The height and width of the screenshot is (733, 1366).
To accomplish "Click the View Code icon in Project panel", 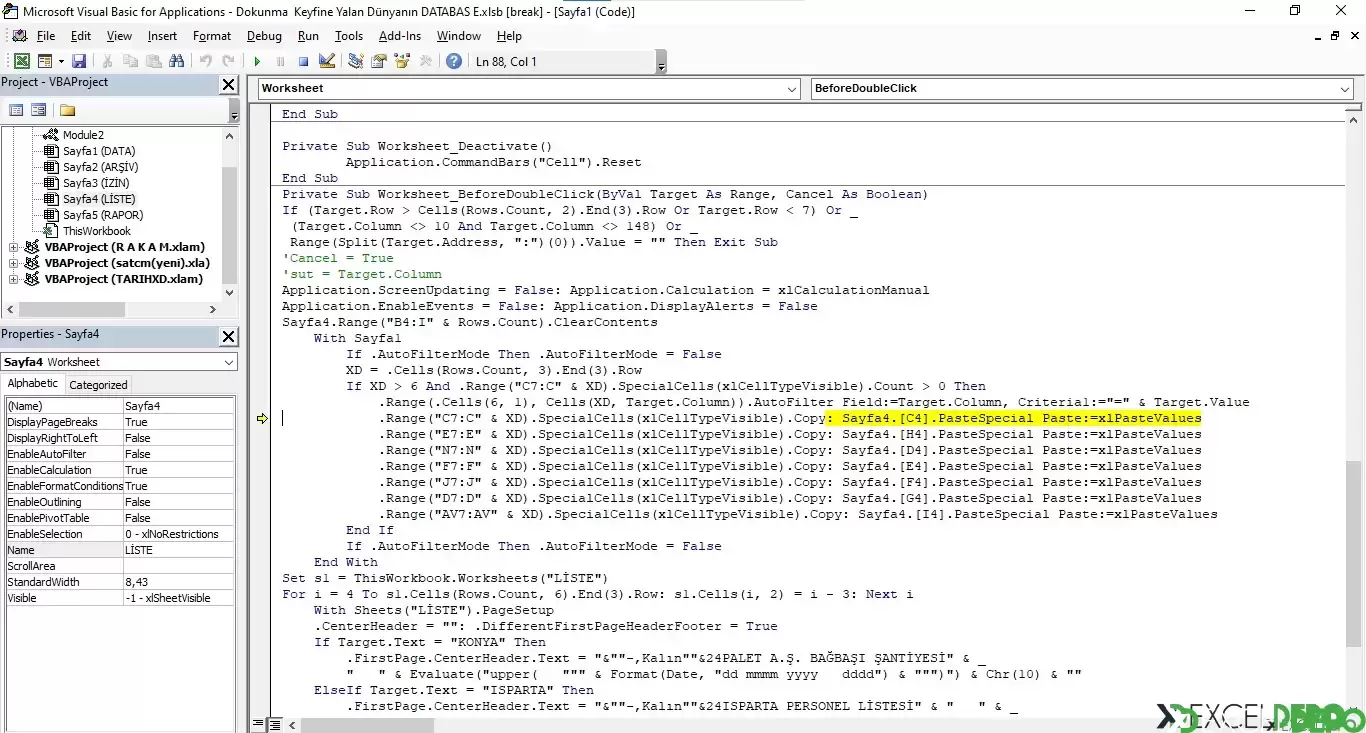I will pos(16,110).
